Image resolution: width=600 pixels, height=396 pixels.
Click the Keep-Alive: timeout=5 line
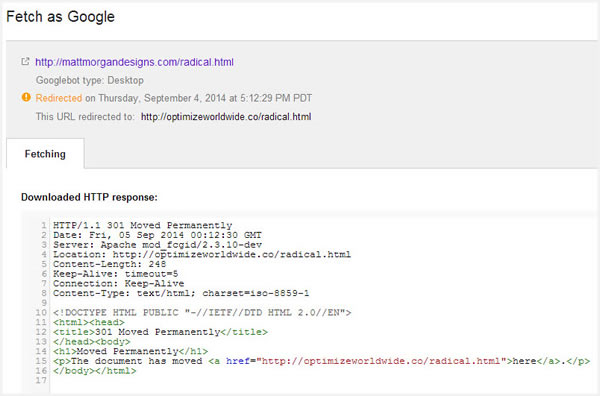tap(116, 274)
